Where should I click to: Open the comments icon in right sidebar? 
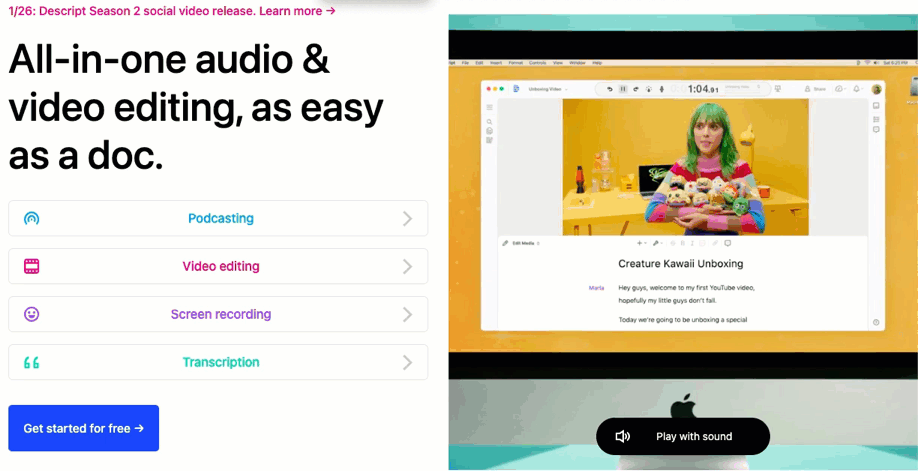point(876,129)
